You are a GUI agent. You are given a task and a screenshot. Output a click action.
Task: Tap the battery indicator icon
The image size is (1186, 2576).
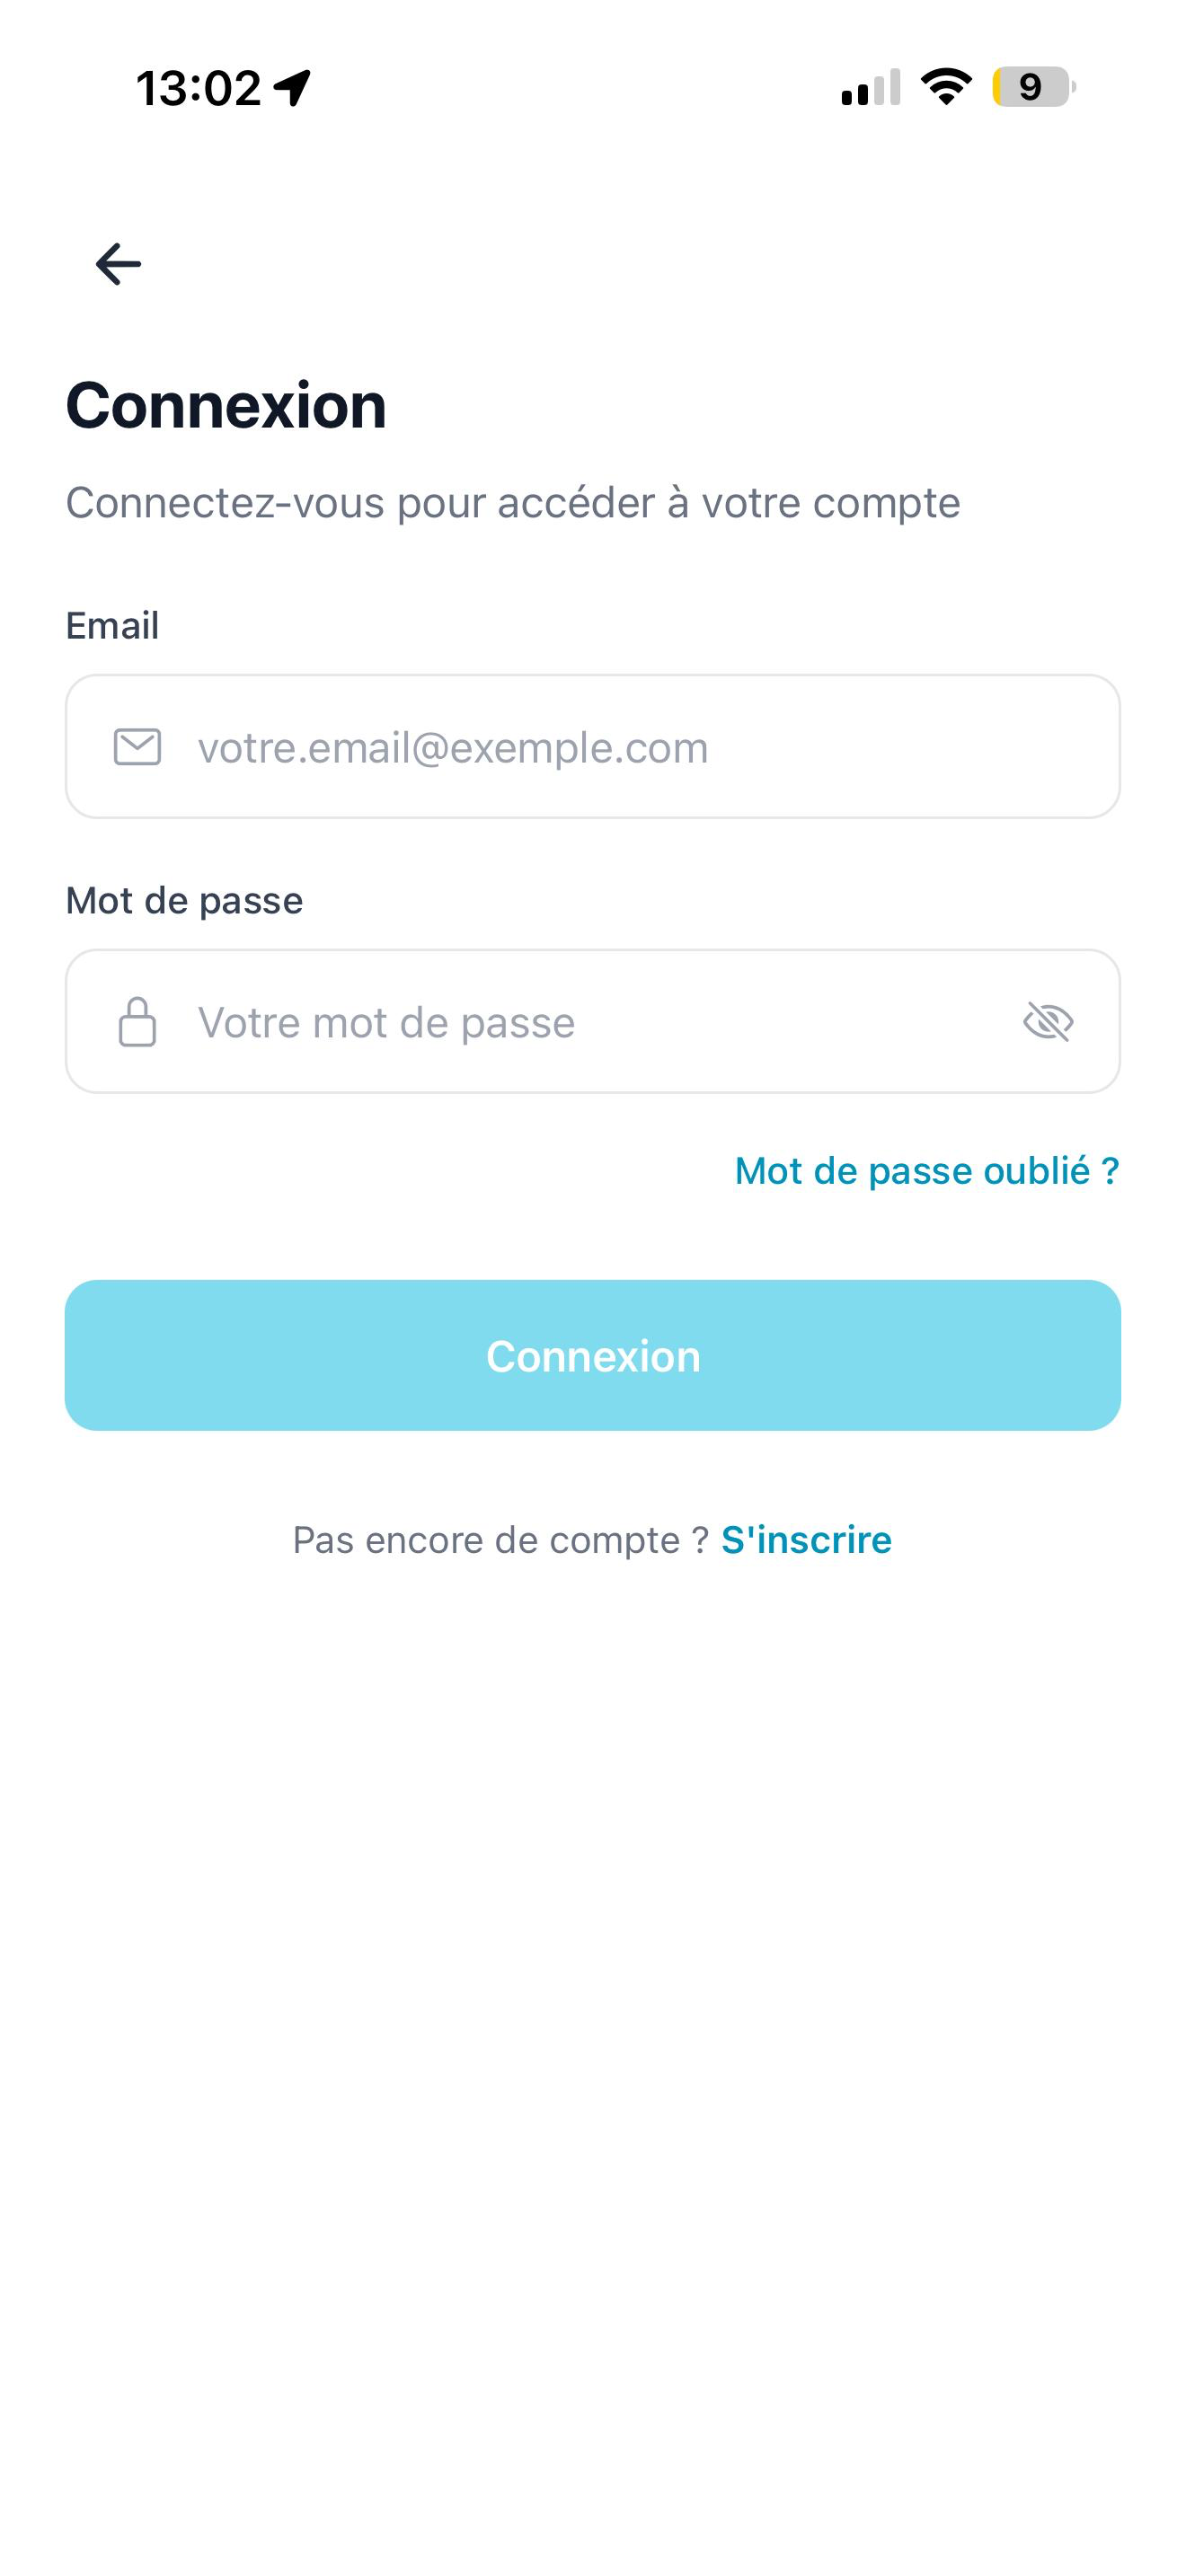[1034, 87]
